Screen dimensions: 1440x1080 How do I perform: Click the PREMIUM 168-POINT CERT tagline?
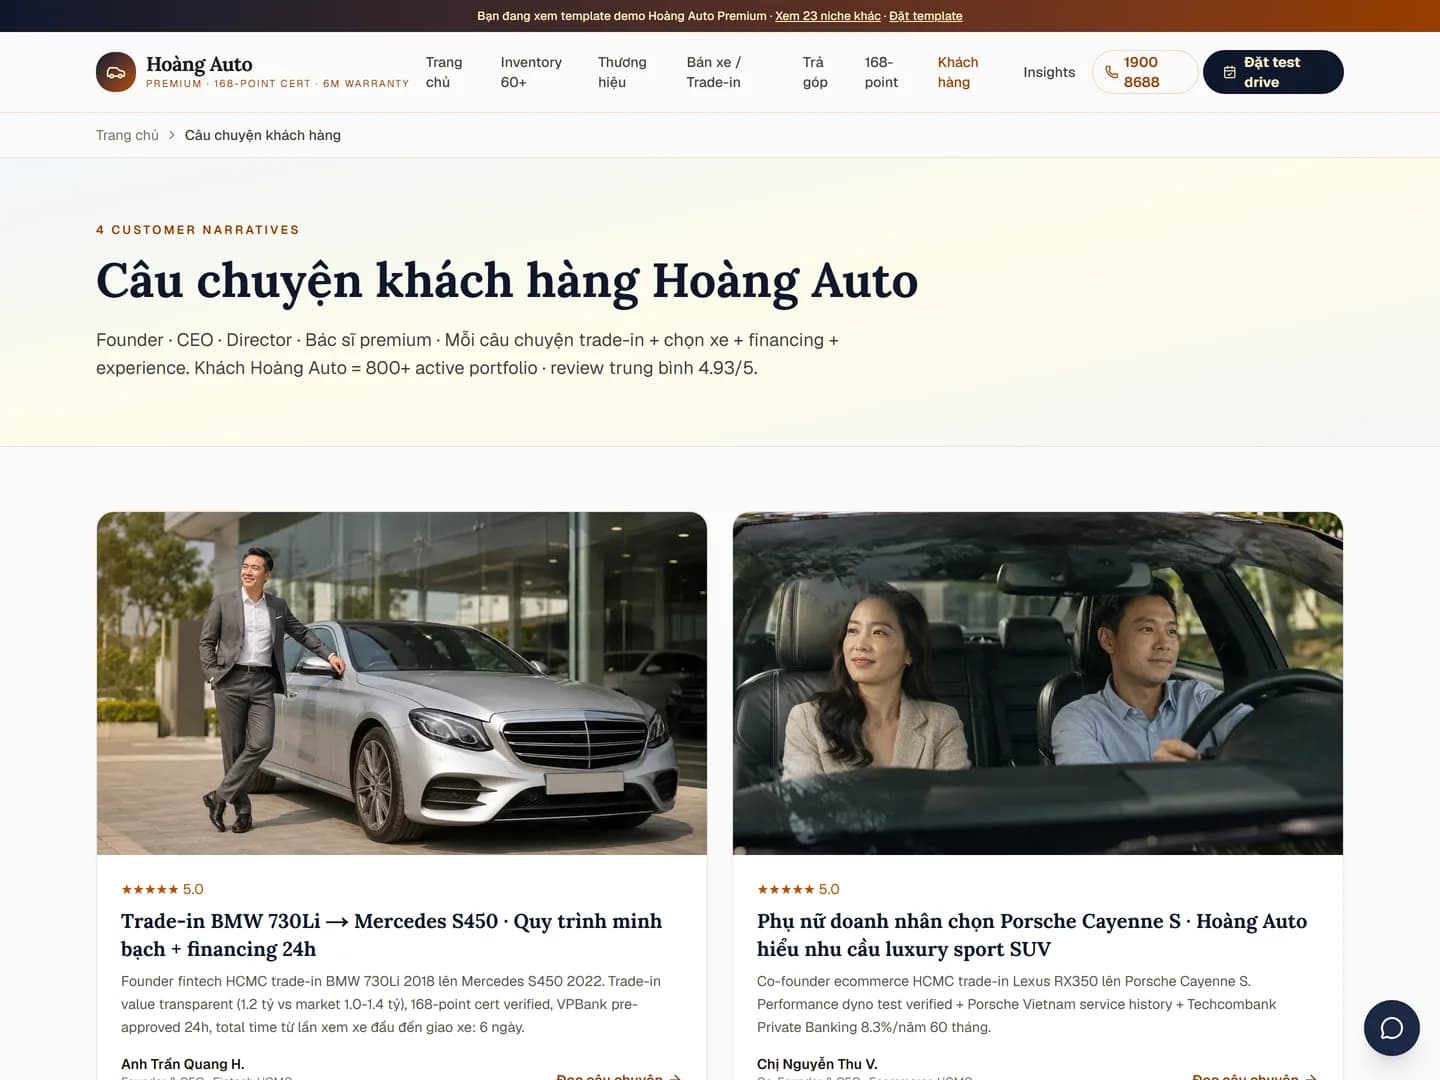tap(278, 84)
